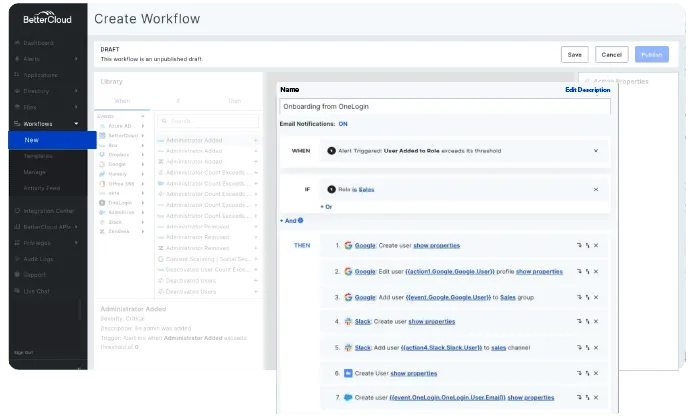Collapse the Workflows sidebar menu arrow
The width and height of the screenshot is (690, 420).
76,124
